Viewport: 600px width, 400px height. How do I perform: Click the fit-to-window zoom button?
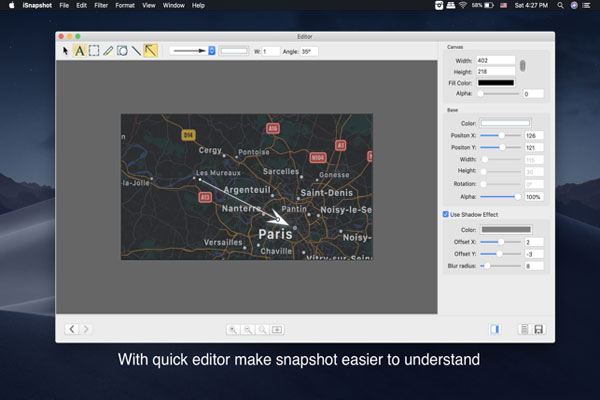pyautogui.click(x=277, y=329)
